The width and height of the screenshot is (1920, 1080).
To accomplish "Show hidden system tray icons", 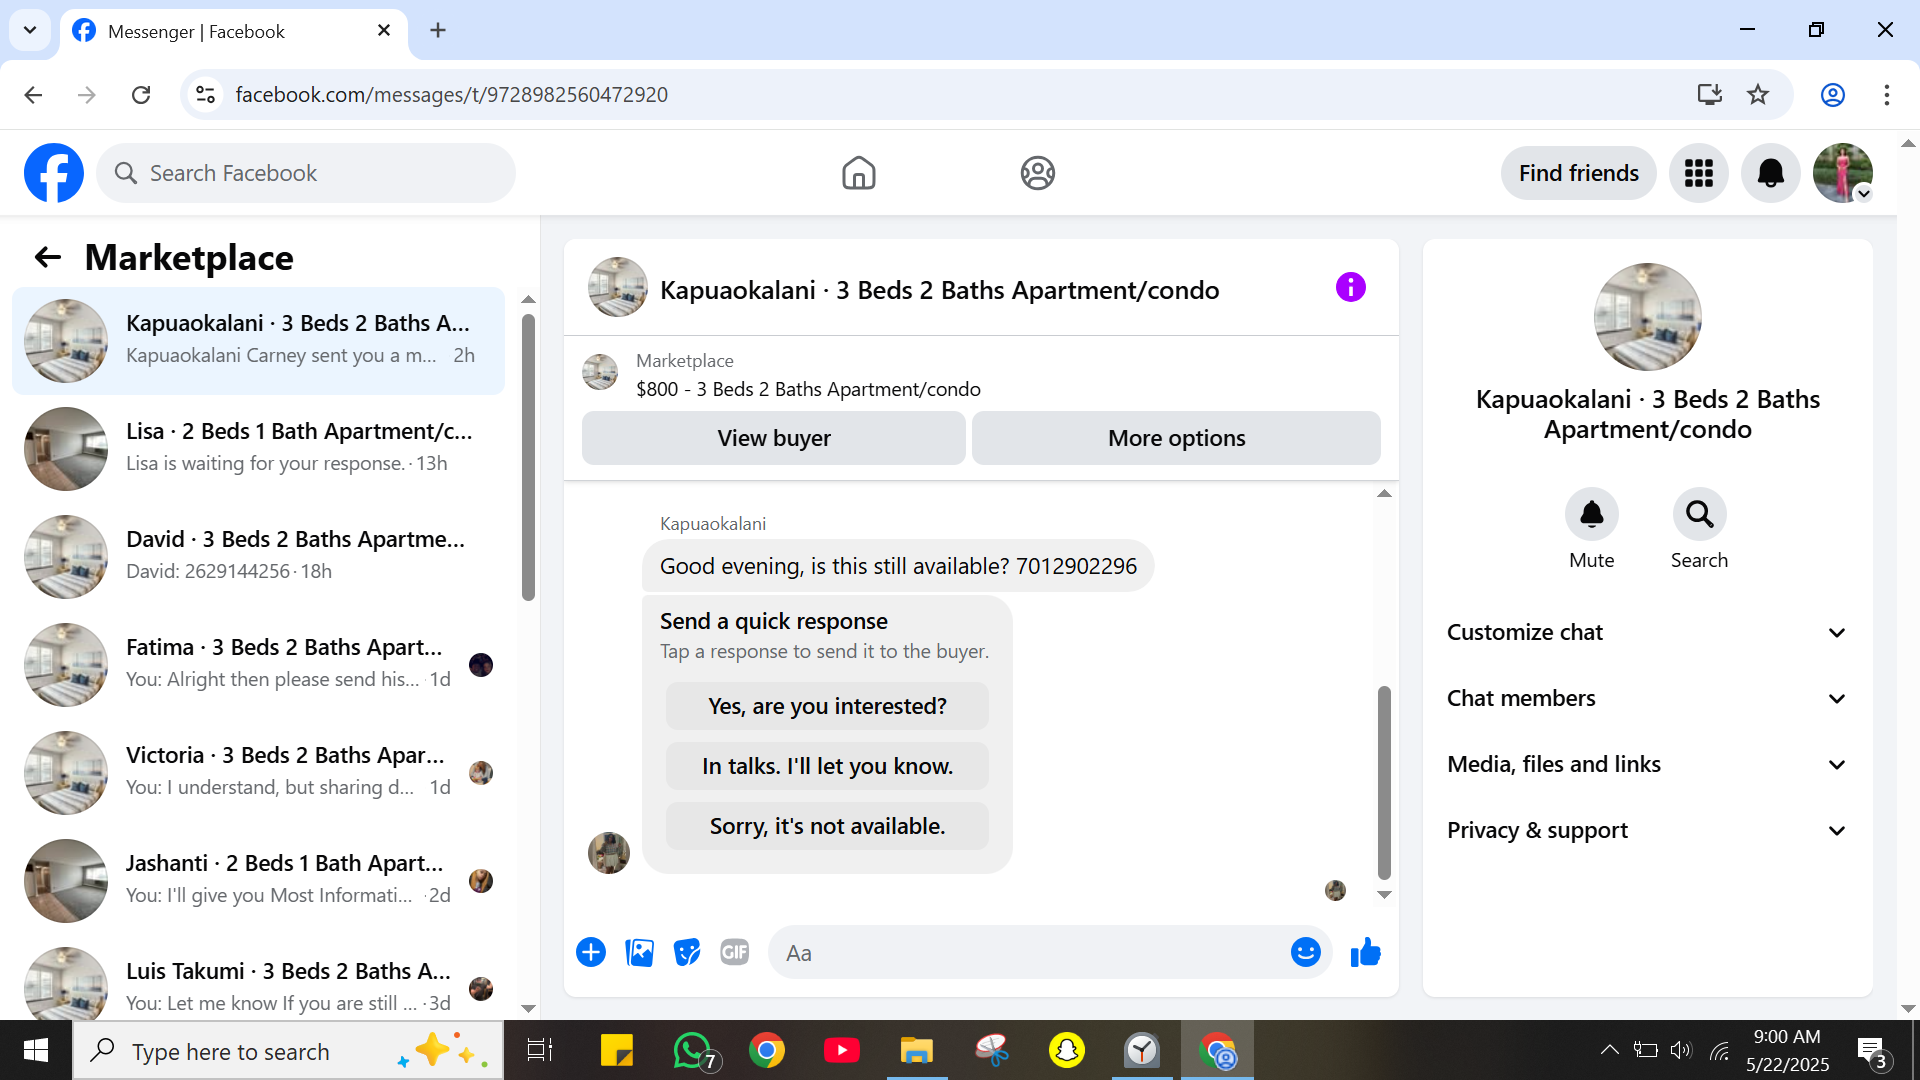I will (x=1609, y=1050).
